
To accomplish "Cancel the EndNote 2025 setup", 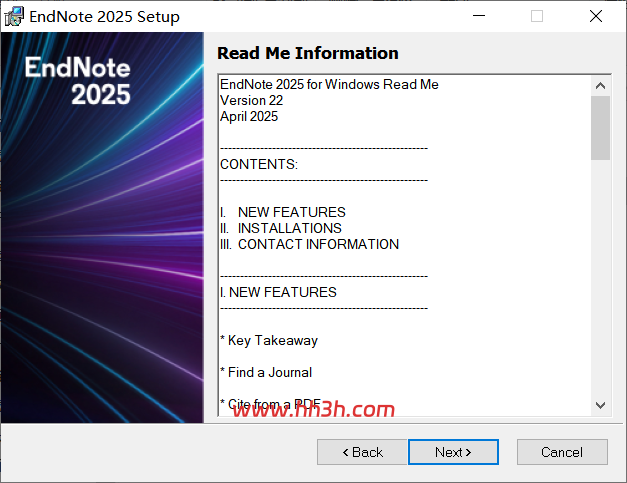I will click(562, 452).
